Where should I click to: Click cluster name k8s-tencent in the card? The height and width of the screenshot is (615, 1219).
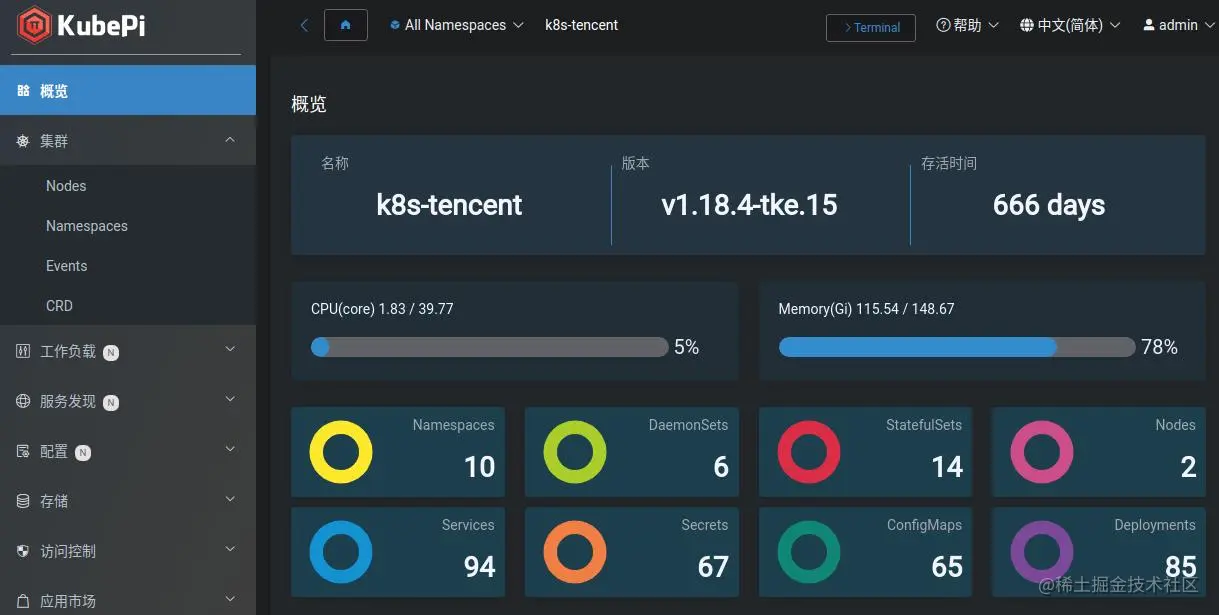pyautogui.click(x=449, y=205)
